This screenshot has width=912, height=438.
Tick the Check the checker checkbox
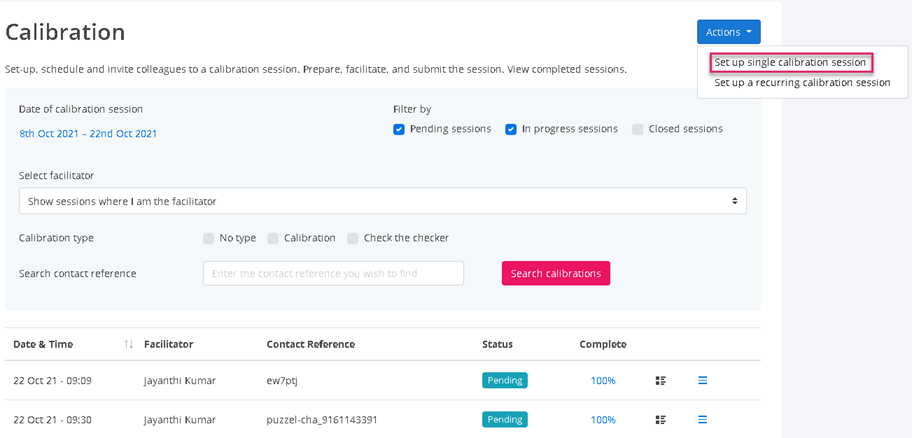coord(353,238)
